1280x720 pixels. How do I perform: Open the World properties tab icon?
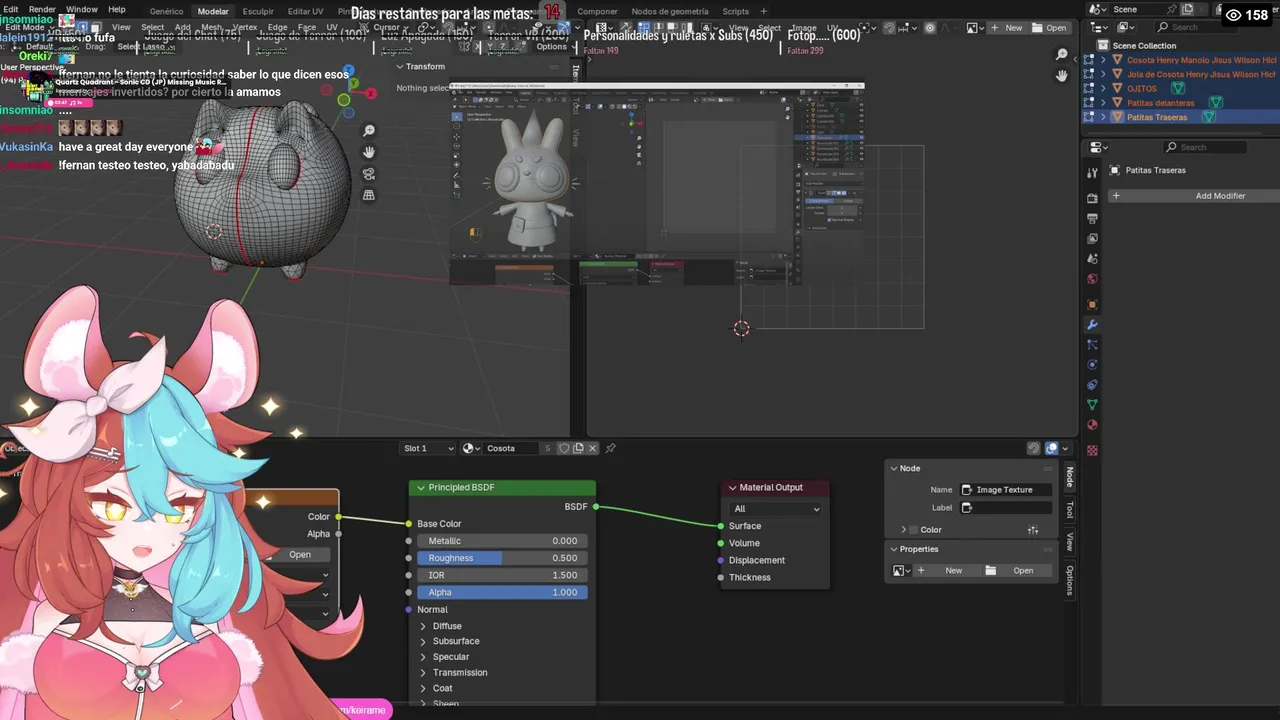(x=1092, y=279)
